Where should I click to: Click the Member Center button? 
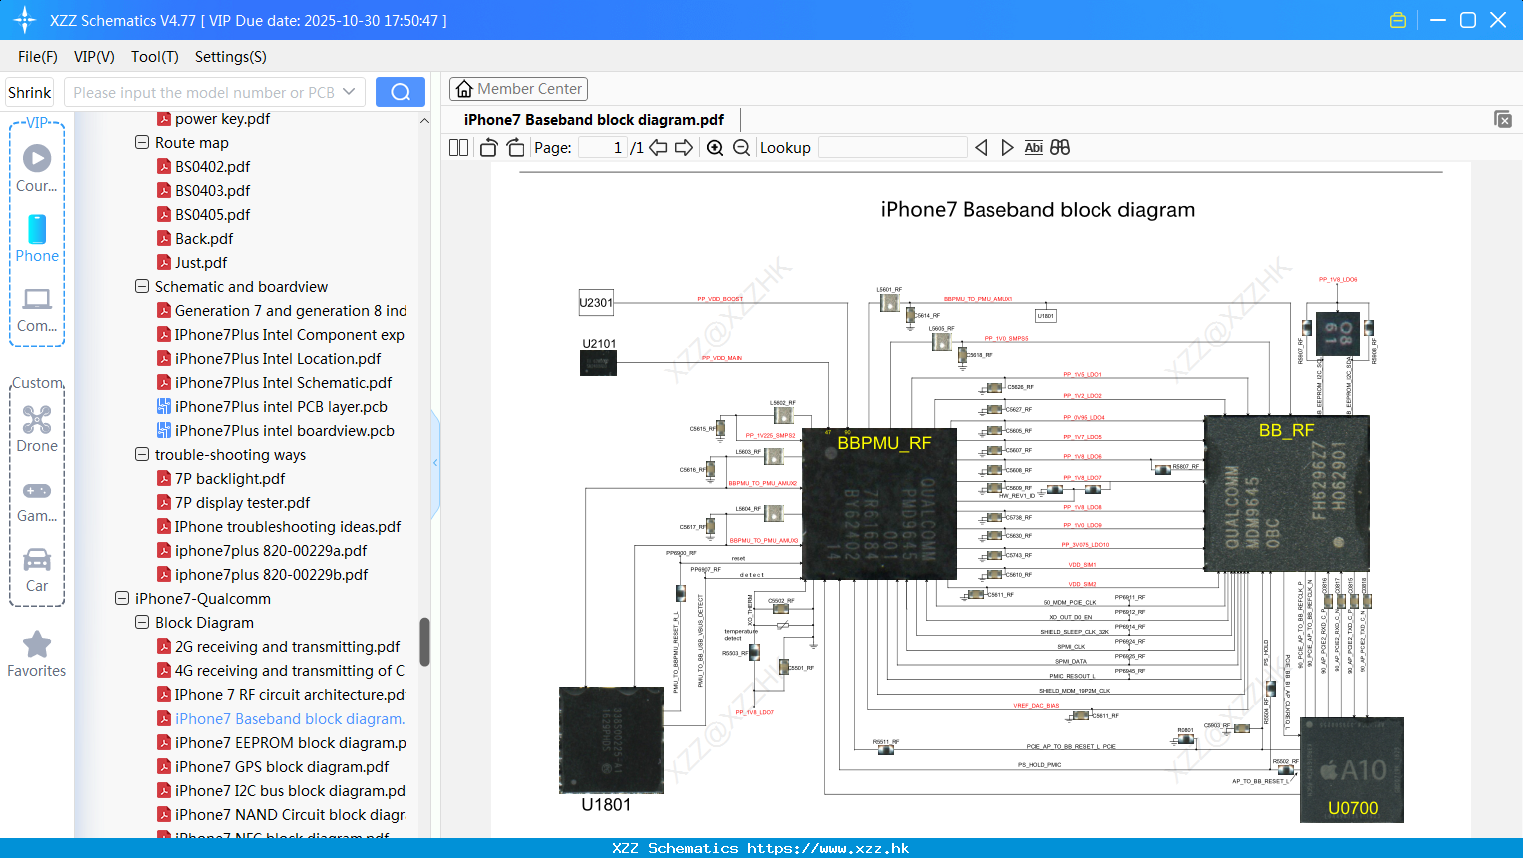[x=518, y=89]
